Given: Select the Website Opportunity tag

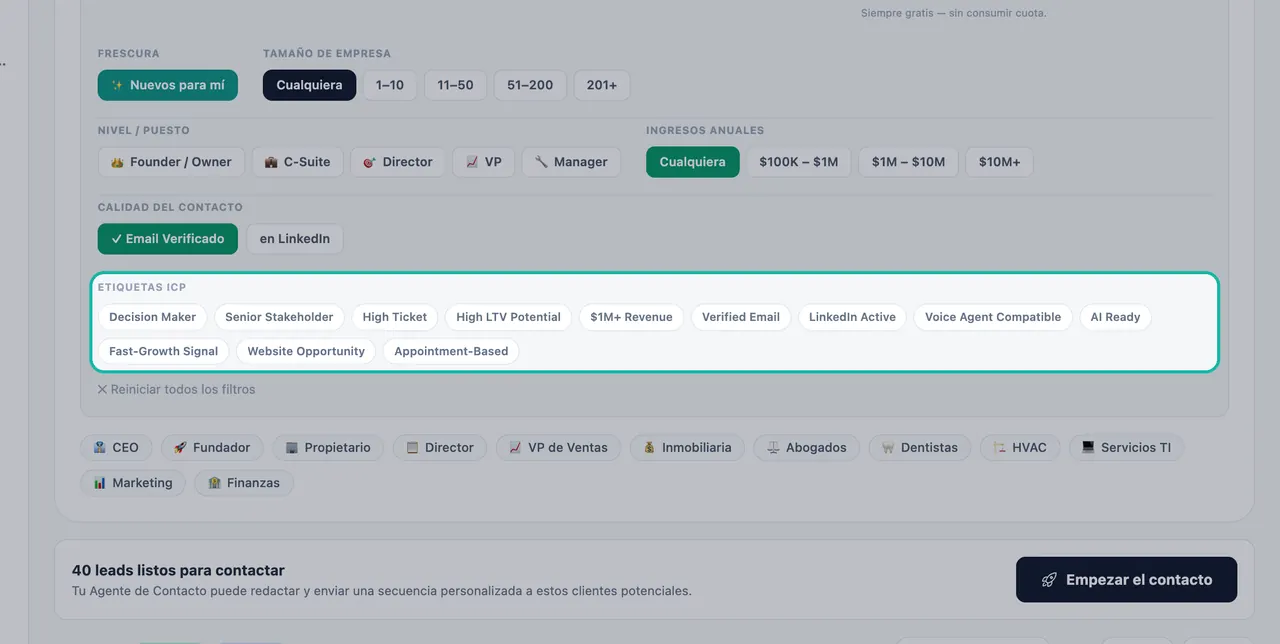Looking at the screenshot, I should tap(306, 351).
